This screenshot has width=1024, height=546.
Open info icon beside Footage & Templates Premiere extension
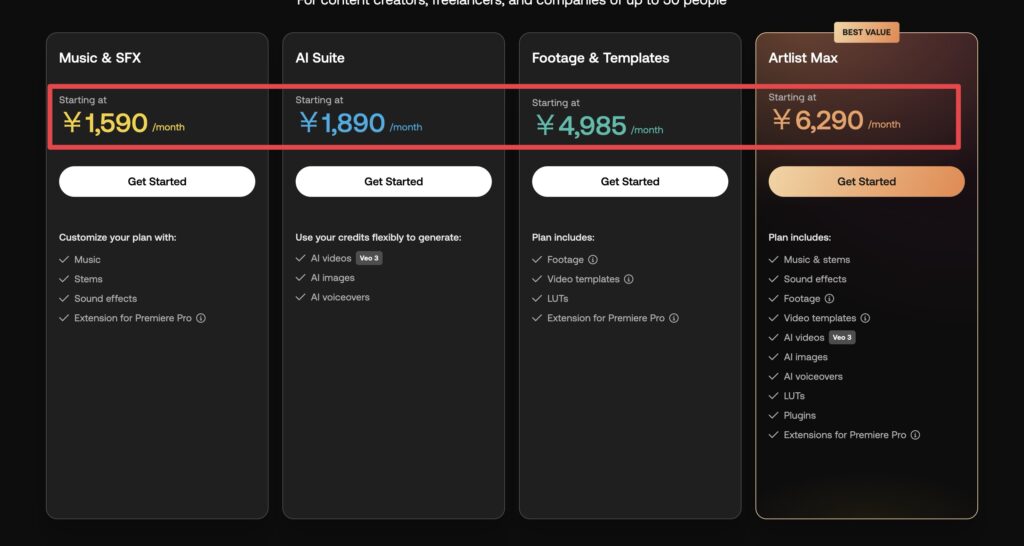click(x=674, y=318)
